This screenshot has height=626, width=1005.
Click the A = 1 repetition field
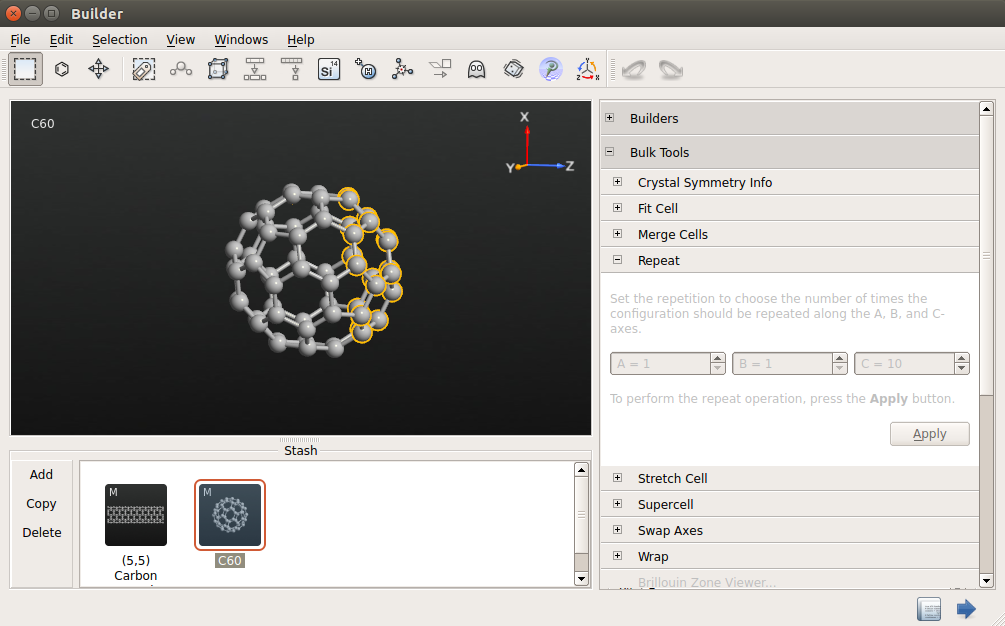660,363
